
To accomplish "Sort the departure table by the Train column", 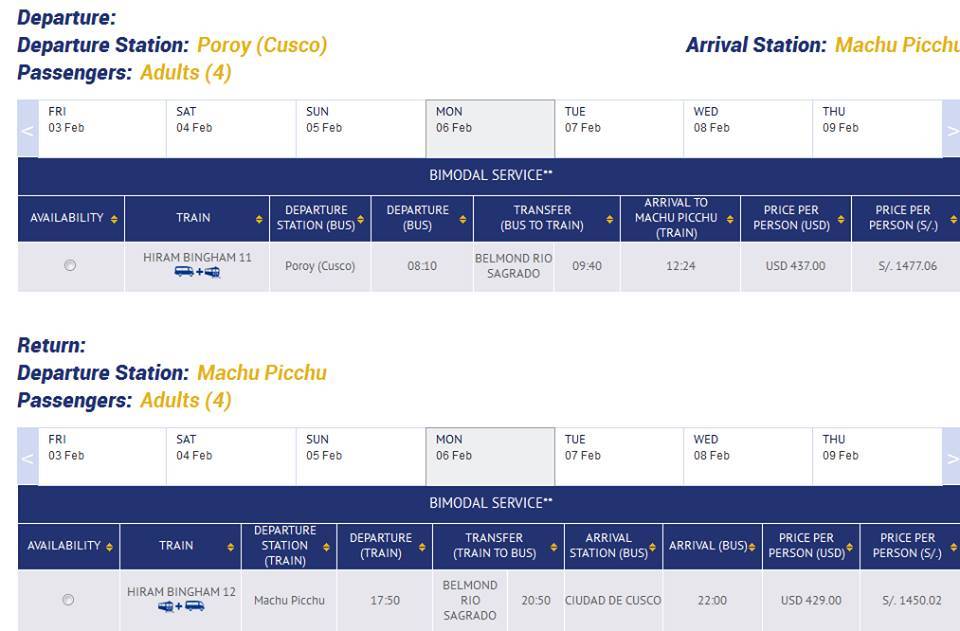I will [x=259, y=218].
